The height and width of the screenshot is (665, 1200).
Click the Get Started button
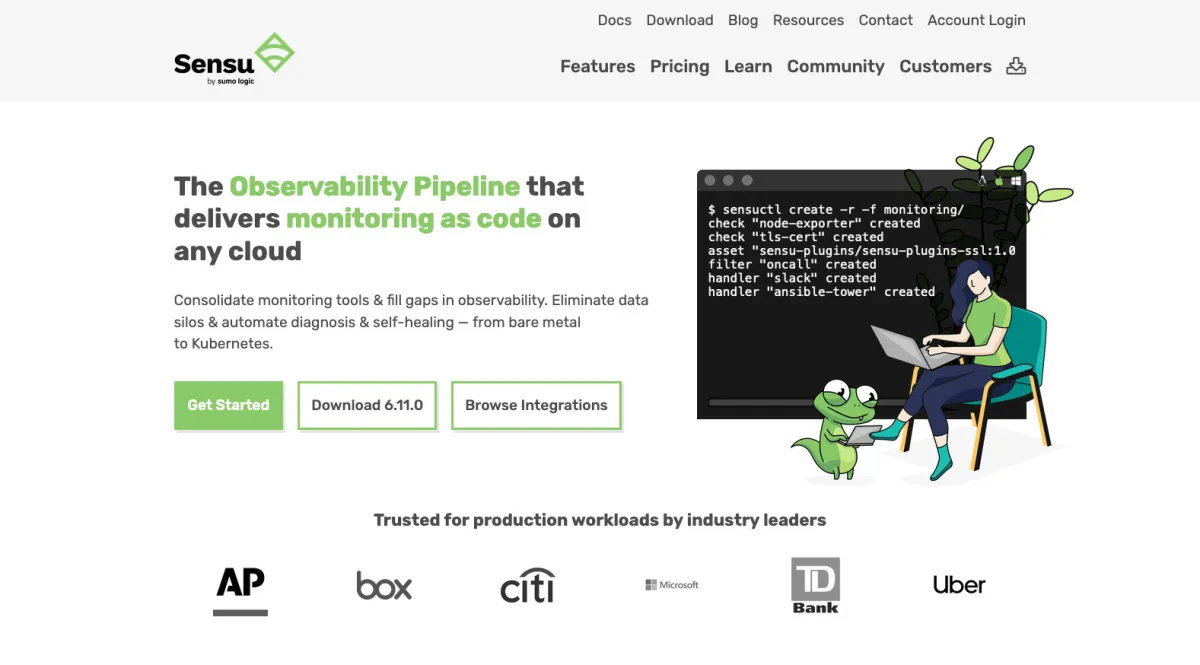pos(229,405)
